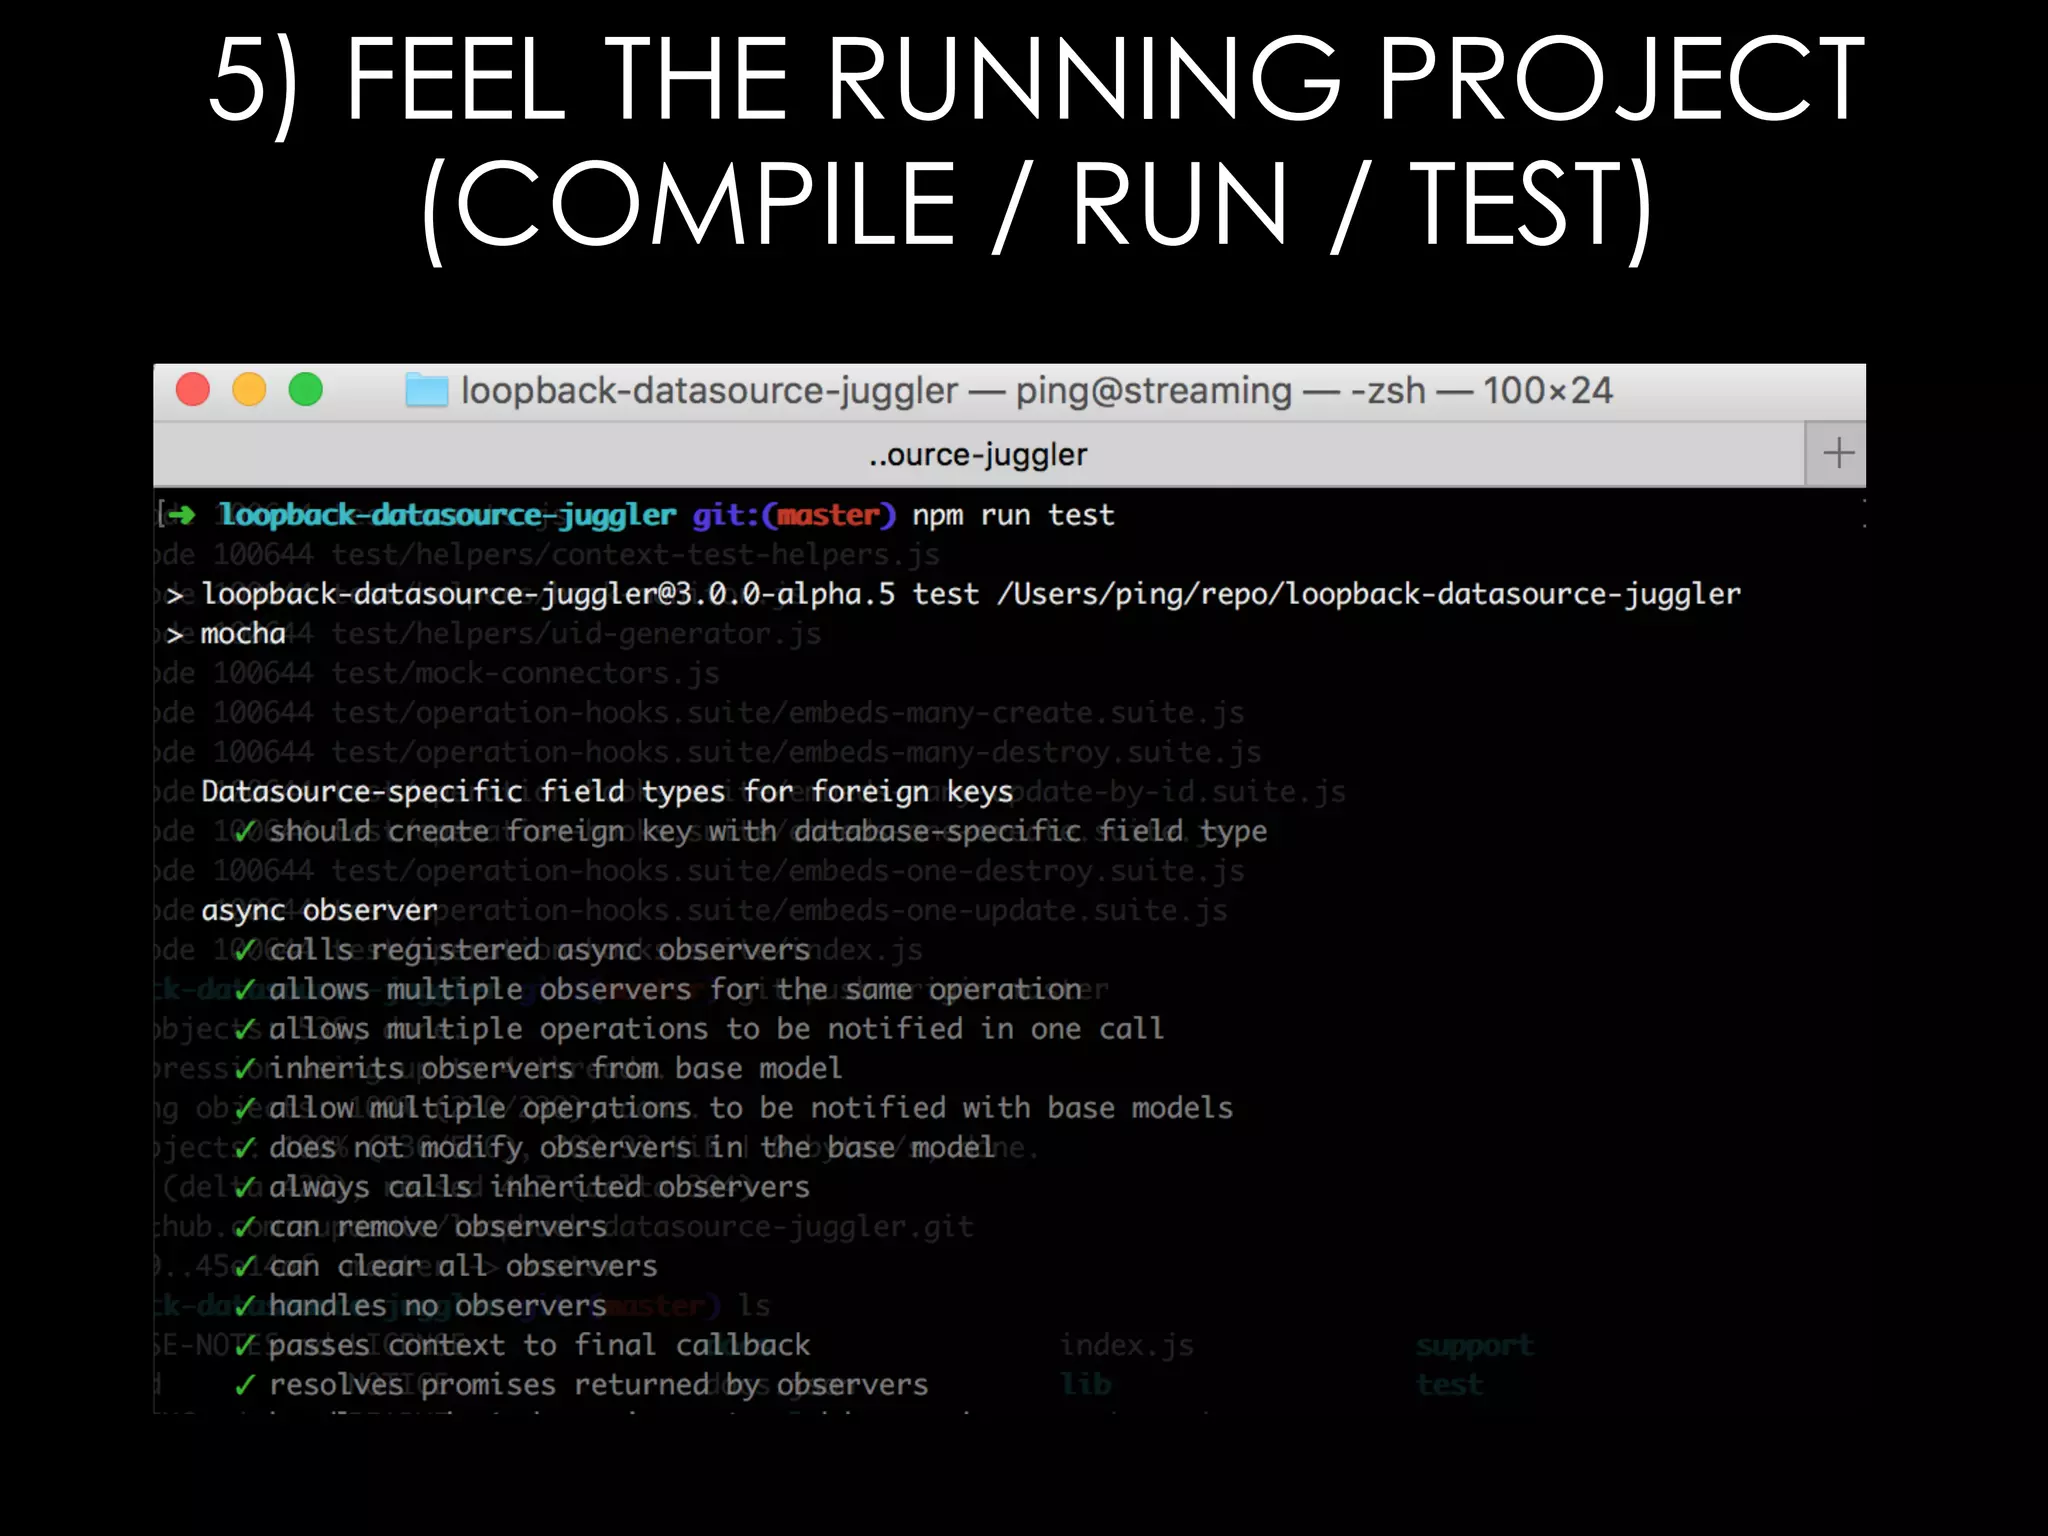Click 'Datasource-specific field types for foreign keys' heading
The image size is (2048, 1536).
(607, 792)
